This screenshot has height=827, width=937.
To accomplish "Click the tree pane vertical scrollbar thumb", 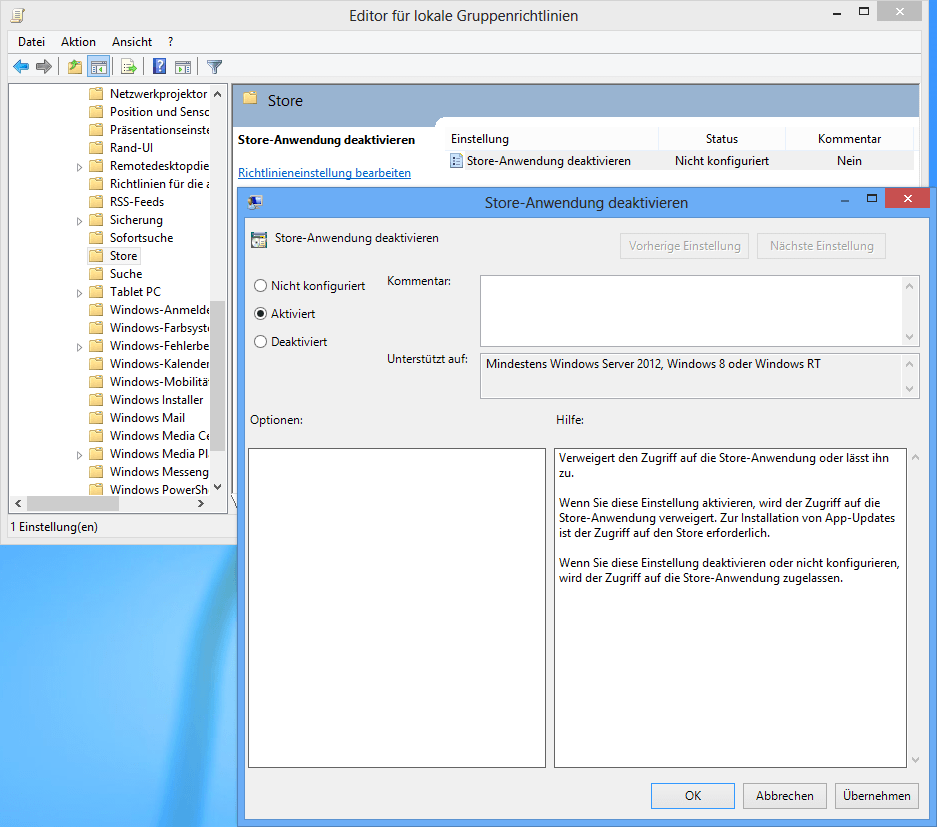I will 218,375.
